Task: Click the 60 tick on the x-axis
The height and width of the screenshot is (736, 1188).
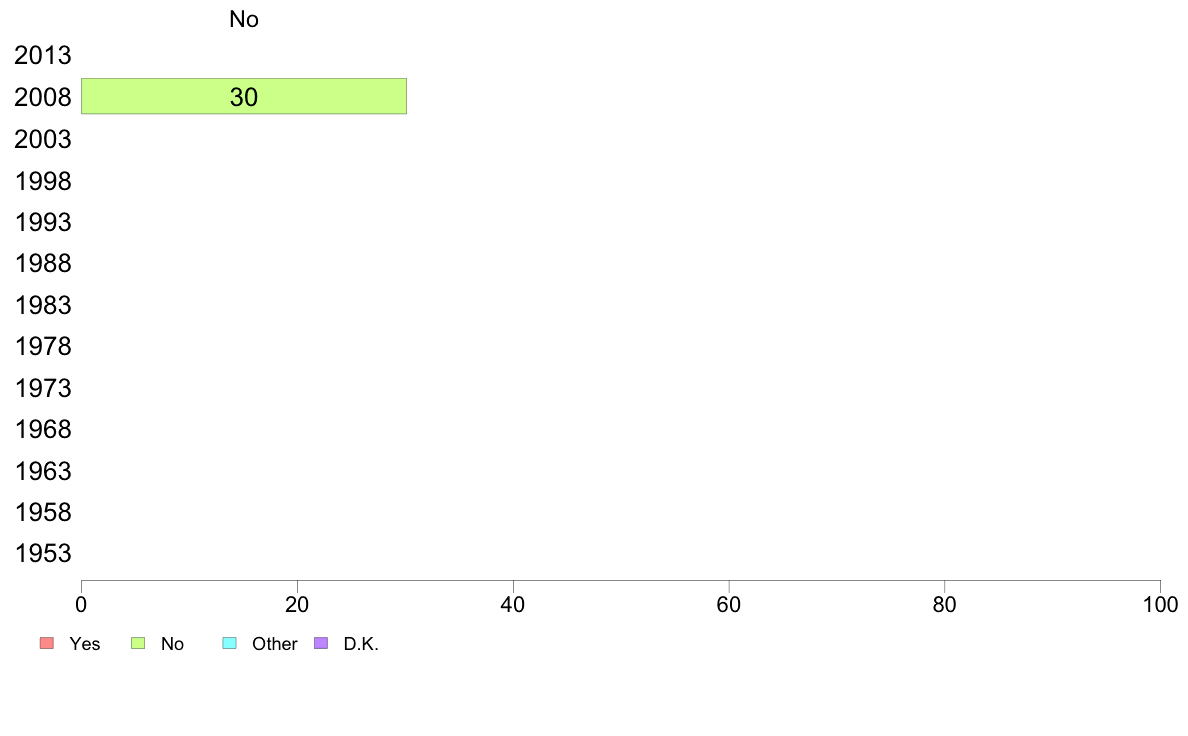Action: tap(729, 604)
